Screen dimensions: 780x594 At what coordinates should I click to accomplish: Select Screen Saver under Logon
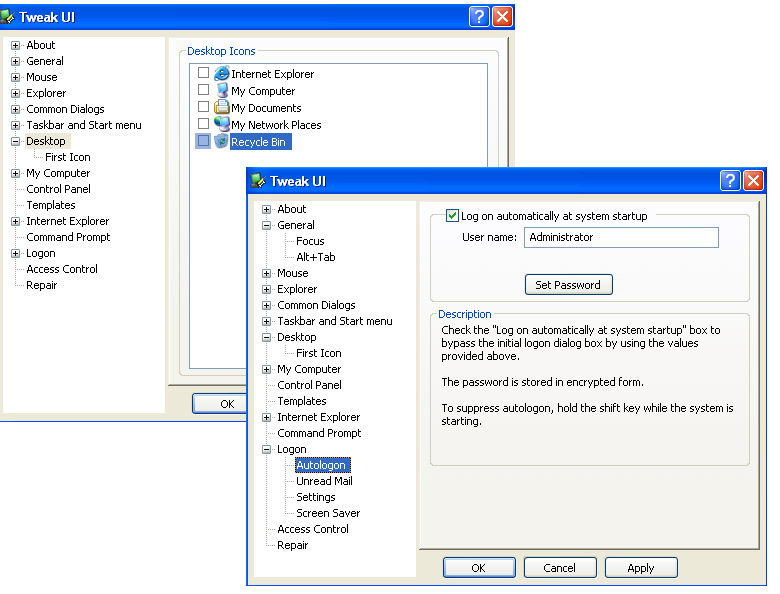point(328,513)
